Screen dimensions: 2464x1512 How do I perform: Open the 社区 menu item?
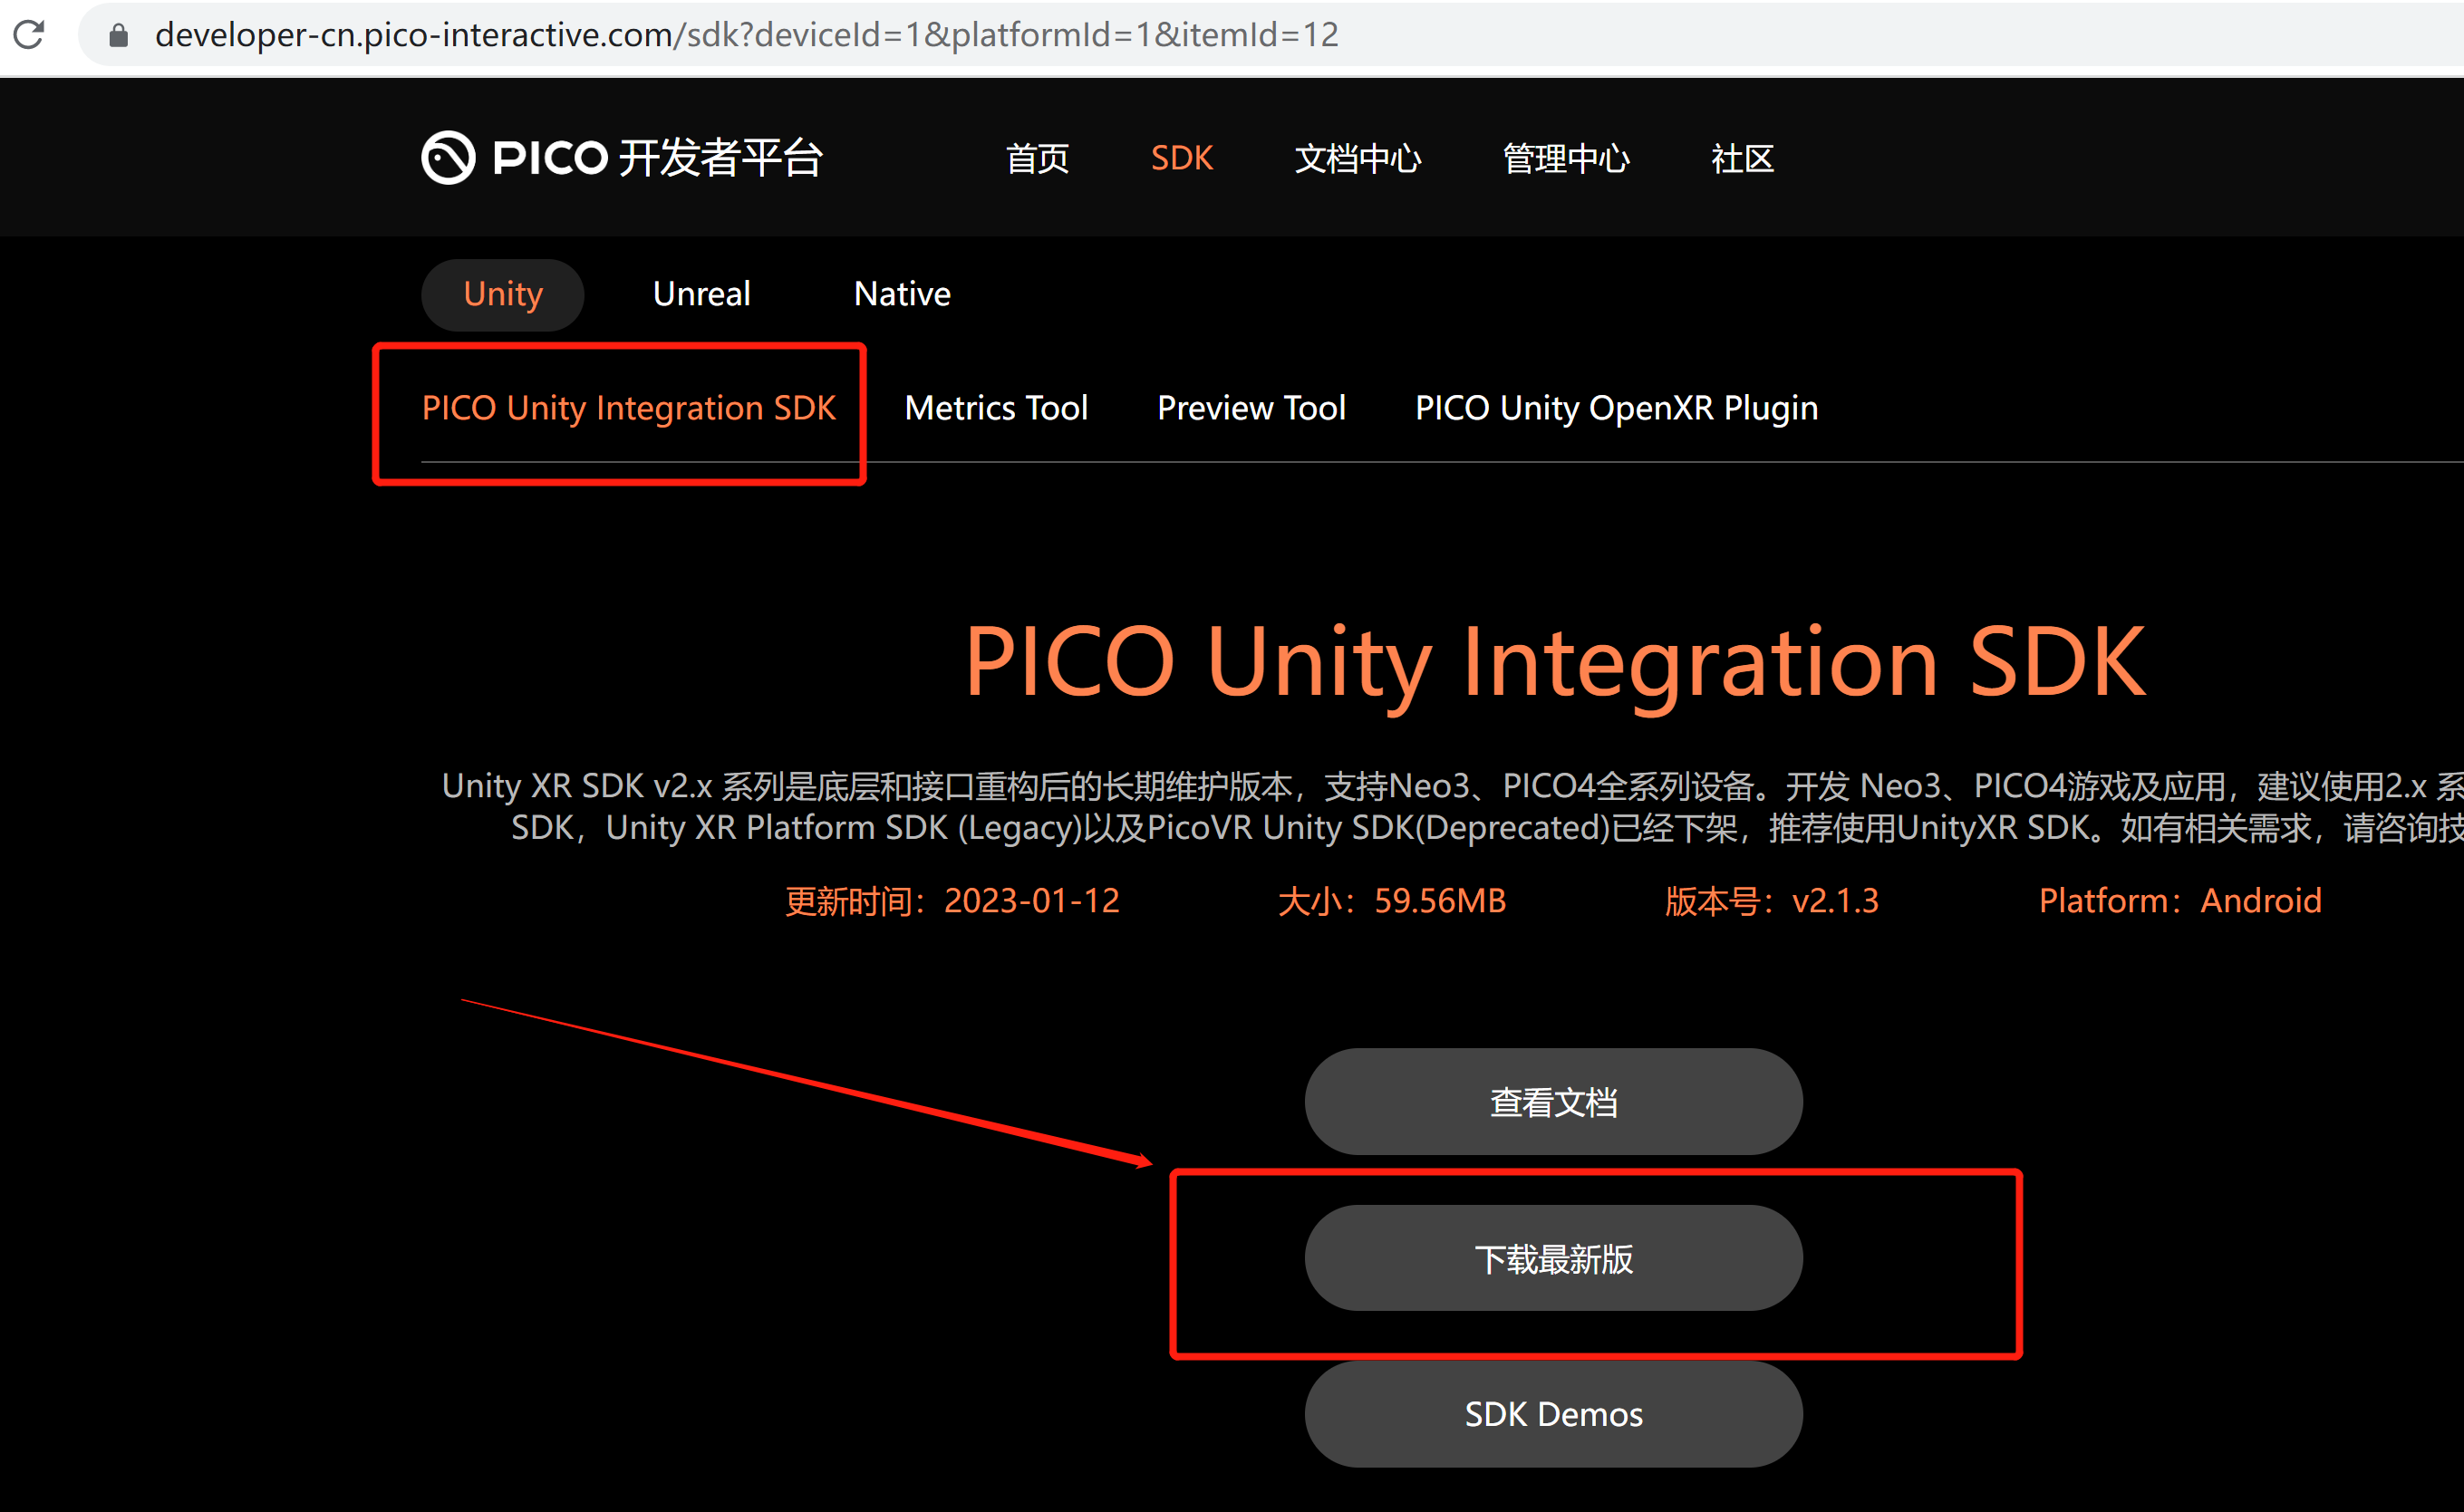pyautogui.click(x=1741, y=158)
